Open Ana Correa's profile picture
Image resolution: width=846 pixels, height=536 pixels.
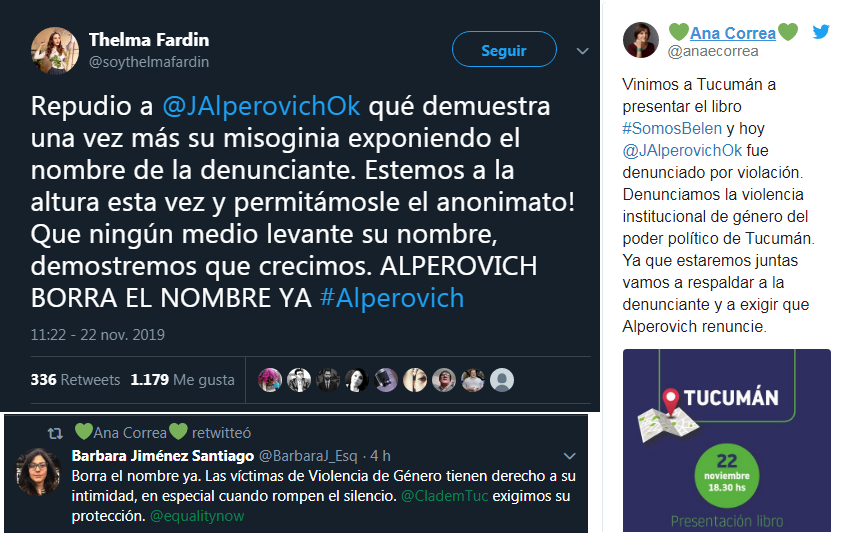point(641,40)
